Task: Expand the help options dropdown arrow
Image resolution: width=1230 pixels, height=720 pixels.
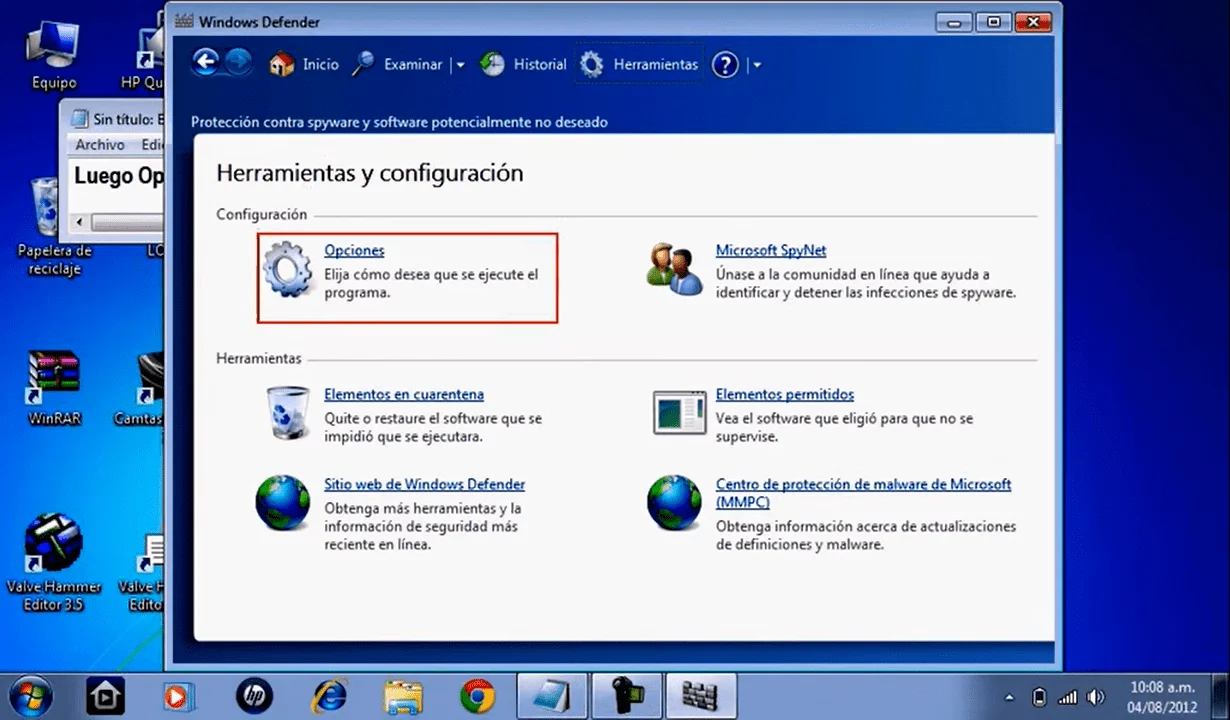Action: [x=757, y=65]
